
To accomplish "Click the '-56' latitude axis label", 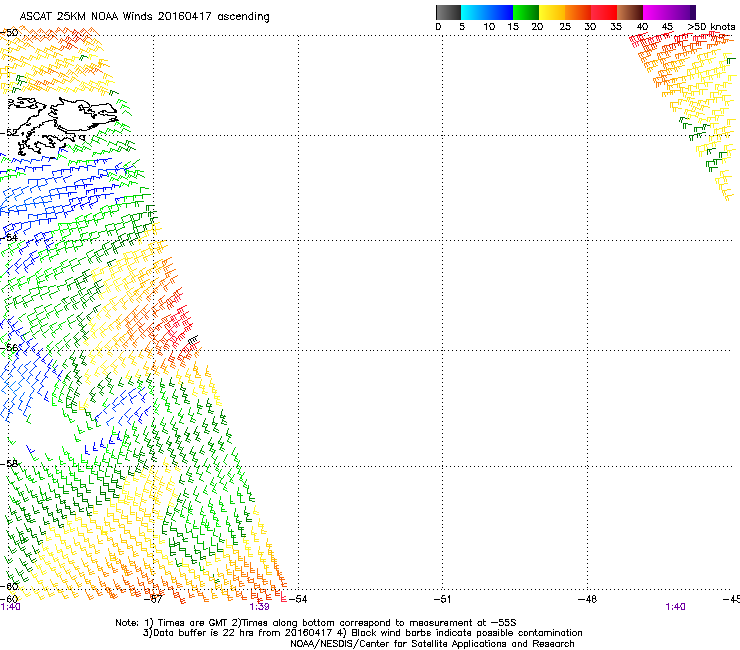I will [9, 348].
